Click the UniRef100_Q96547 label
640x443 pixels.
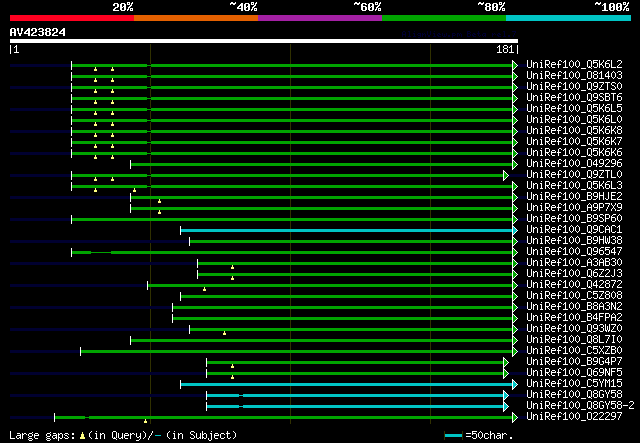[x=574, y=252]
